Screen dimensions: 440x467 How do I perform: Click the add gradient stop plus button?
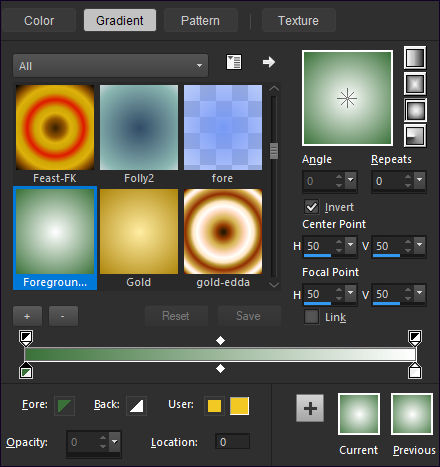(x=27, y=316)
